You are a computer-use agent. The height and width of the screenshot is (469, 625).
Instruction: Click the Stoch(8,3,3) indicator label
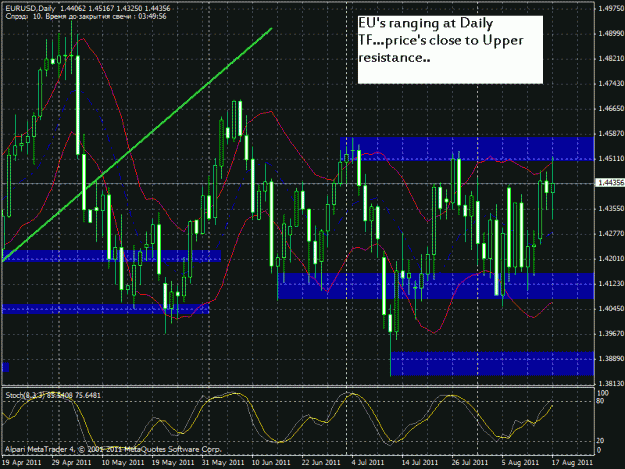[x=53, y=395]
